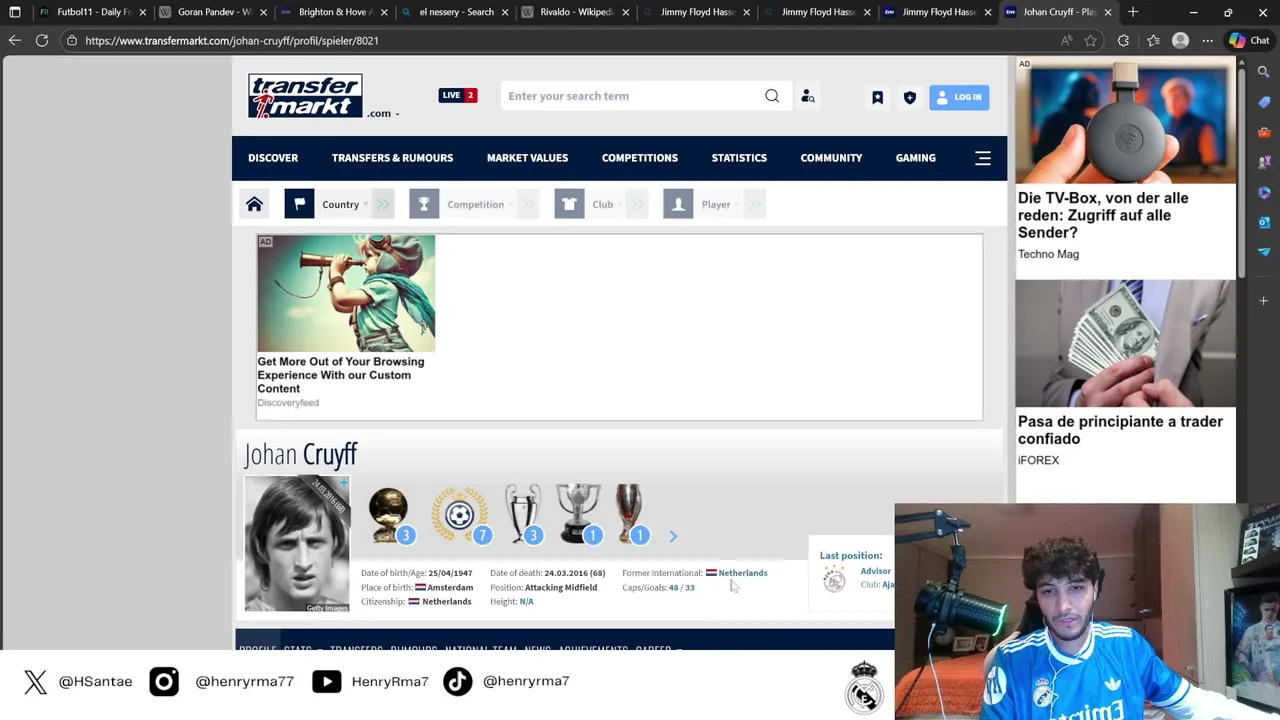Viewport: 1280px width, 720px height.
Task: Click the top scorer wreath icon
Action: click(459, 515)
